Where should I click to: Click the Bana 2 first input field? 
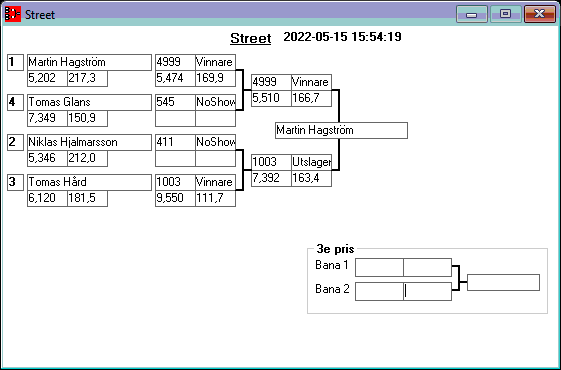click(379, 291)
